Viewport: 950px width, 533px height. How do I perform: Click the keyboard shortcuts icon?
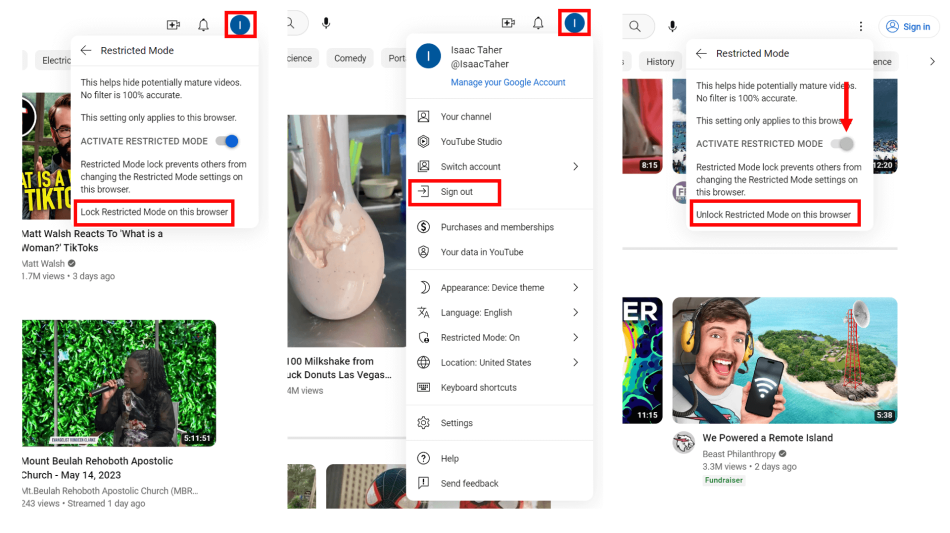point(424,388)
